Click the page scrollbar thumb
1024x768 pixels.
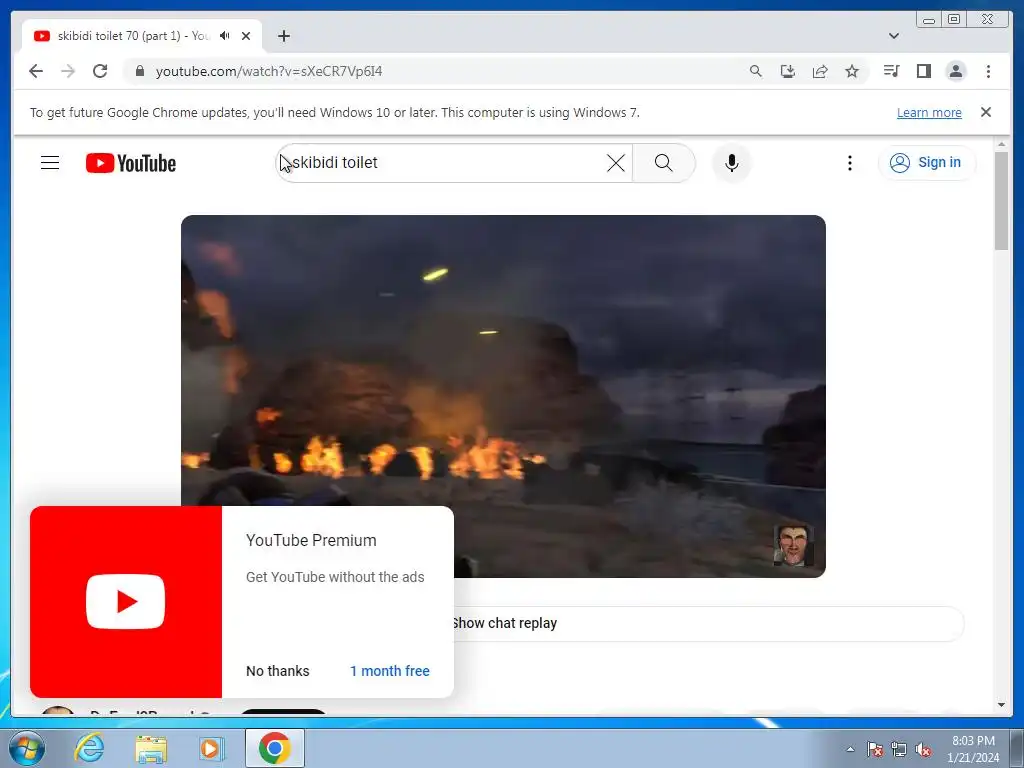pyautogui.click(x=1001, y=200)
